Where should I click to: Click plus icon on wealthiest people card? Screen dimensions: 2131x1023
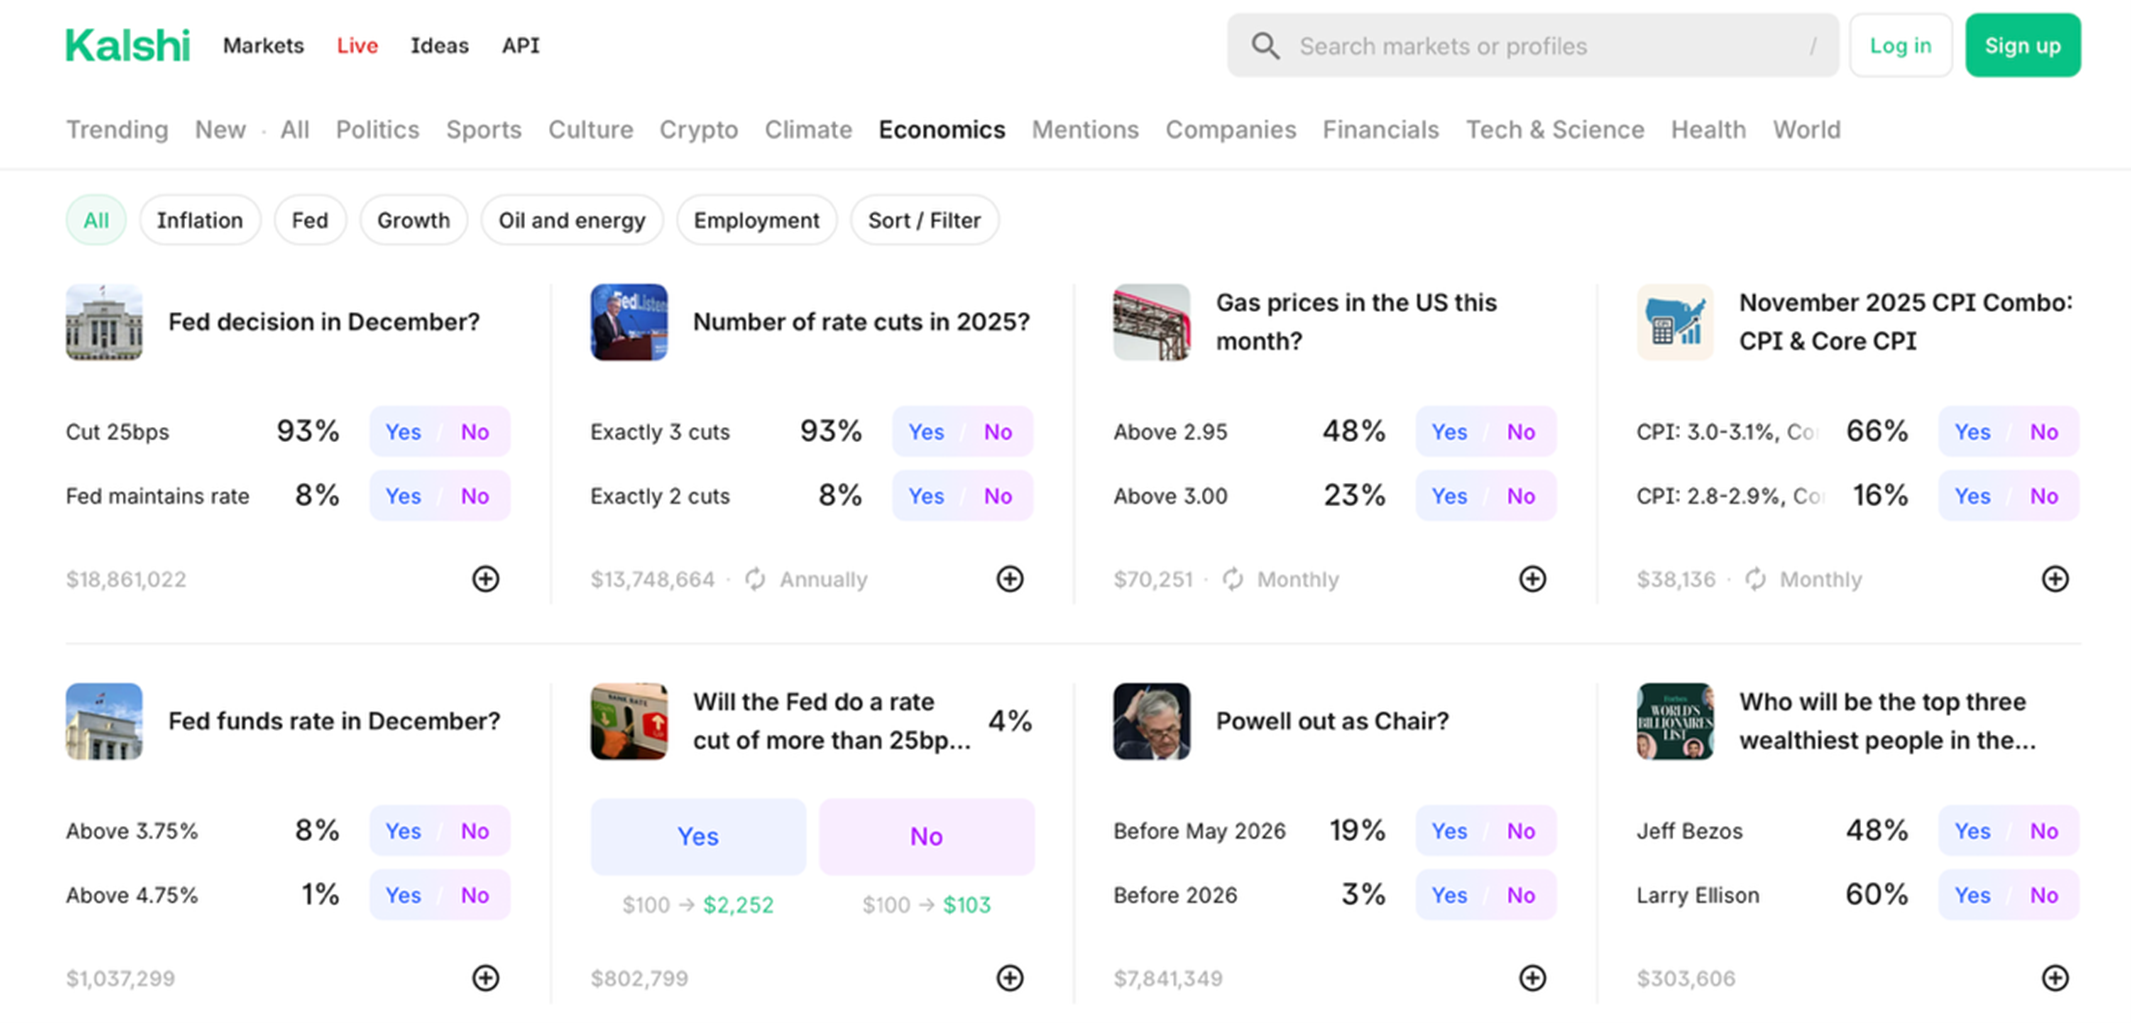tap(2054, 978)
